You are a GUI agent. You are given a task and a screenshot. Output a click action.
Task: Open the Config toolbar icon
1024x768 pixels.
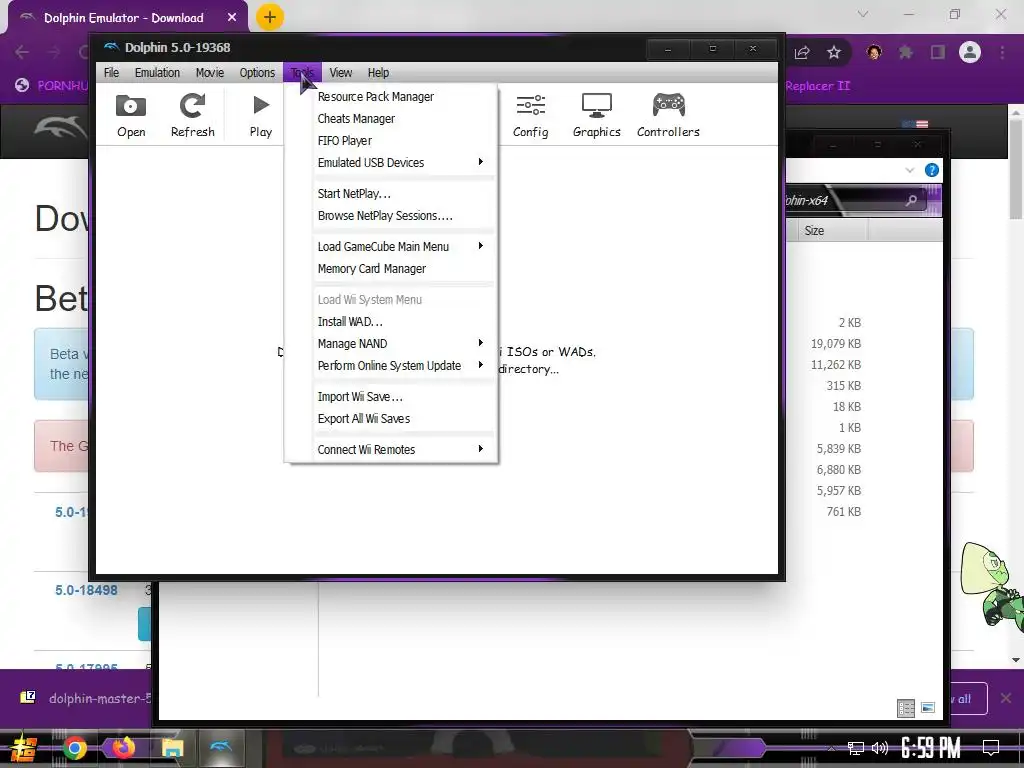pos(530,116)
